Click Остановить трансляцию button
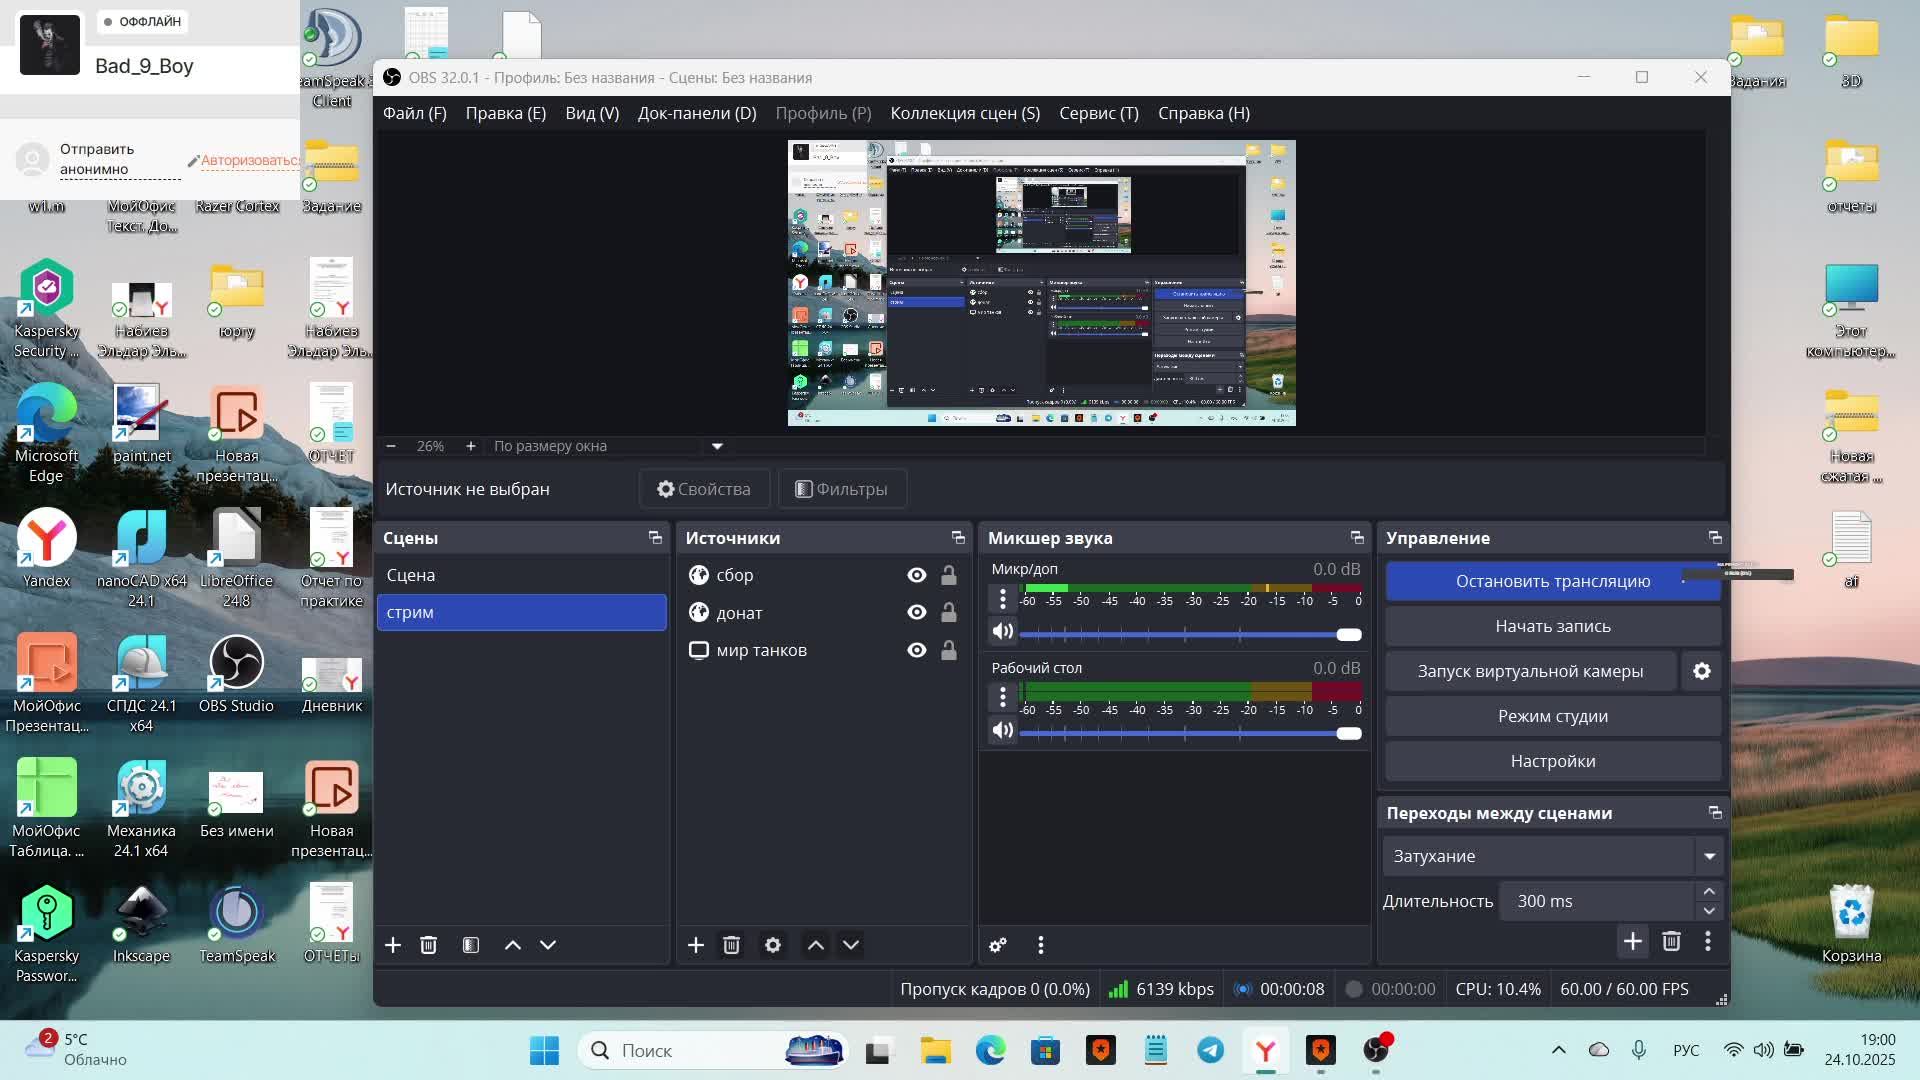 [x=1552, y=581]
